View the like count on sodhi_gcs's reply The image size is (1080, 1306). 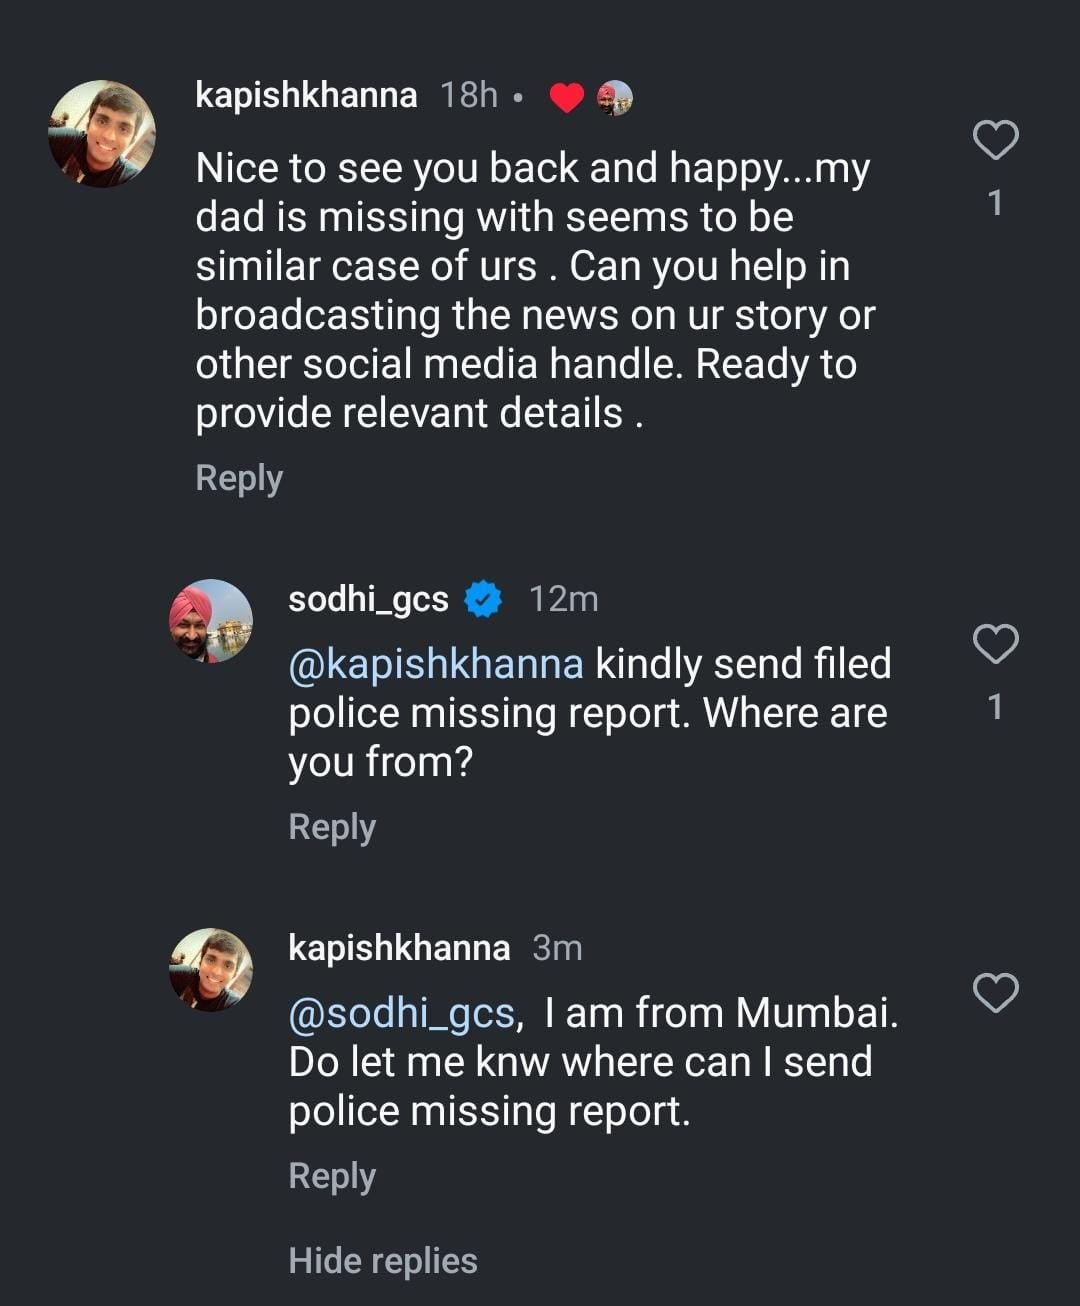(995, 708)
